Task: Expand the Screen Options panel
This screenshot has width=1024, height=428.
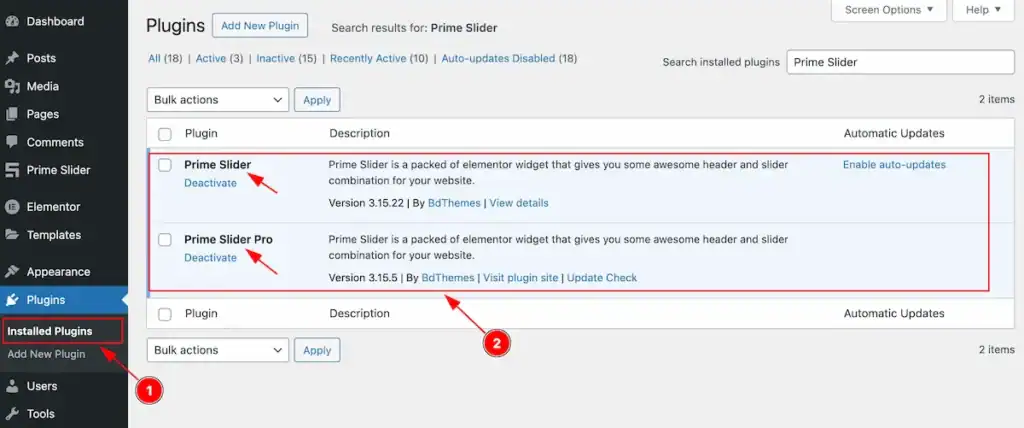Action: pyautogui.click(x=888, y=10)
